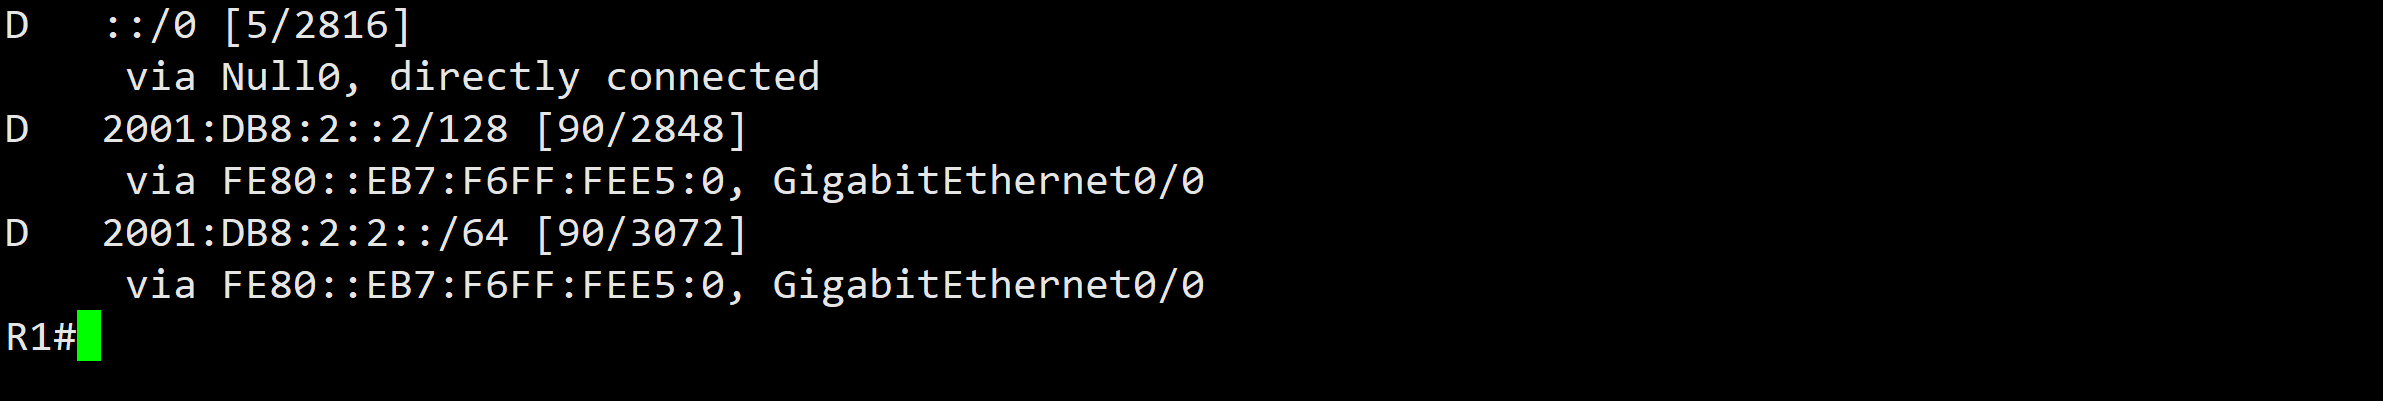Image resolution: width=2383 pixels, height=401 pixels.
Task: Click the green cursor block after R1#
Action: tap(89, 336)
